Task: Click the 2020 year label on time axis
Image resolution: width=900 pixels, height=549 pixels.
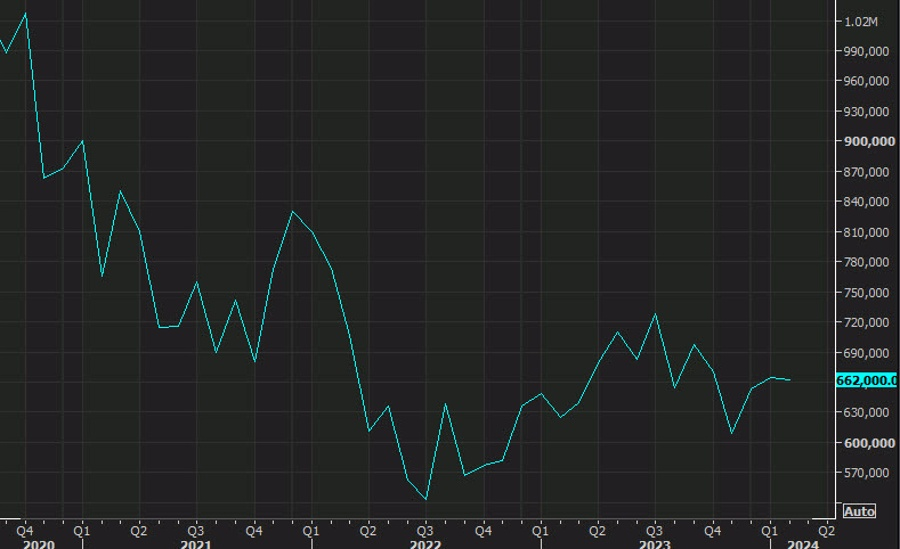Action: pyautogui.click(x=38, y=544)
